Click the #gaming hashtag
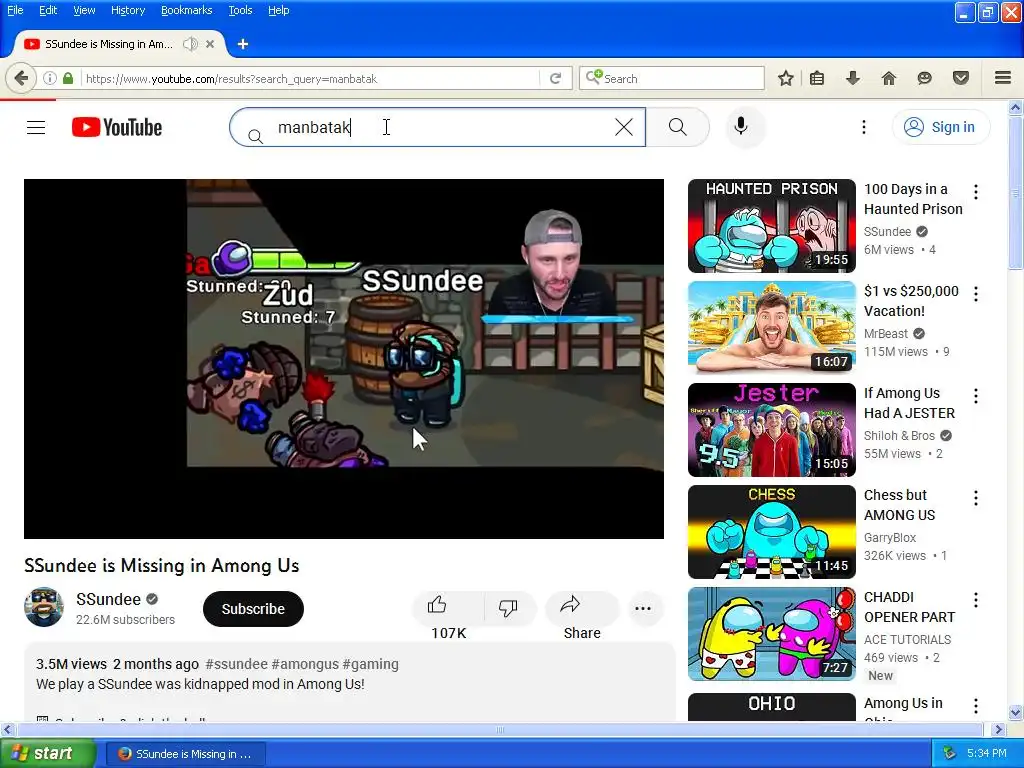Viewport: 1024px width, 768px height. (x=370, y=664)
